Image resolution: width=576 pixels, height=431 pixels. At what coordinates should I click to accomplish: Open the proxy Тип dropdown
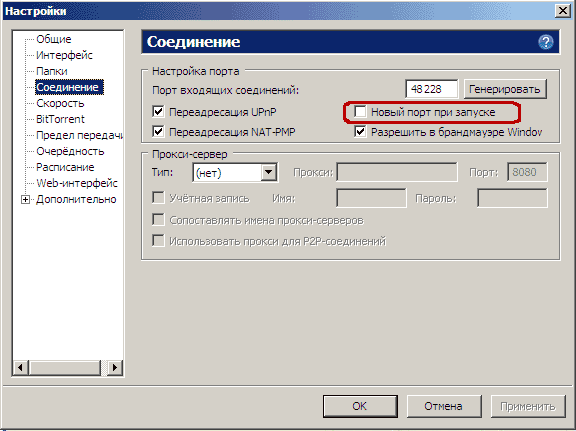tap(269, 172)
